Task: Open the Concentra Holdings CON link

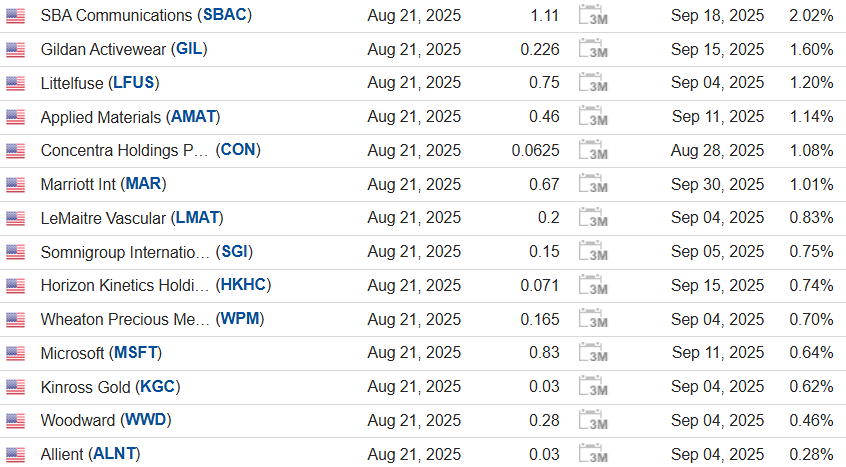Action: coord(238,151)
